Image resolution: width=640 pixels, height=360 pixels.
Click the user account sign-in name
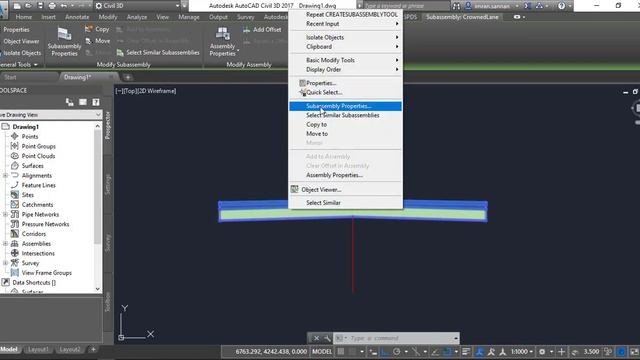[x=492, y=6]
